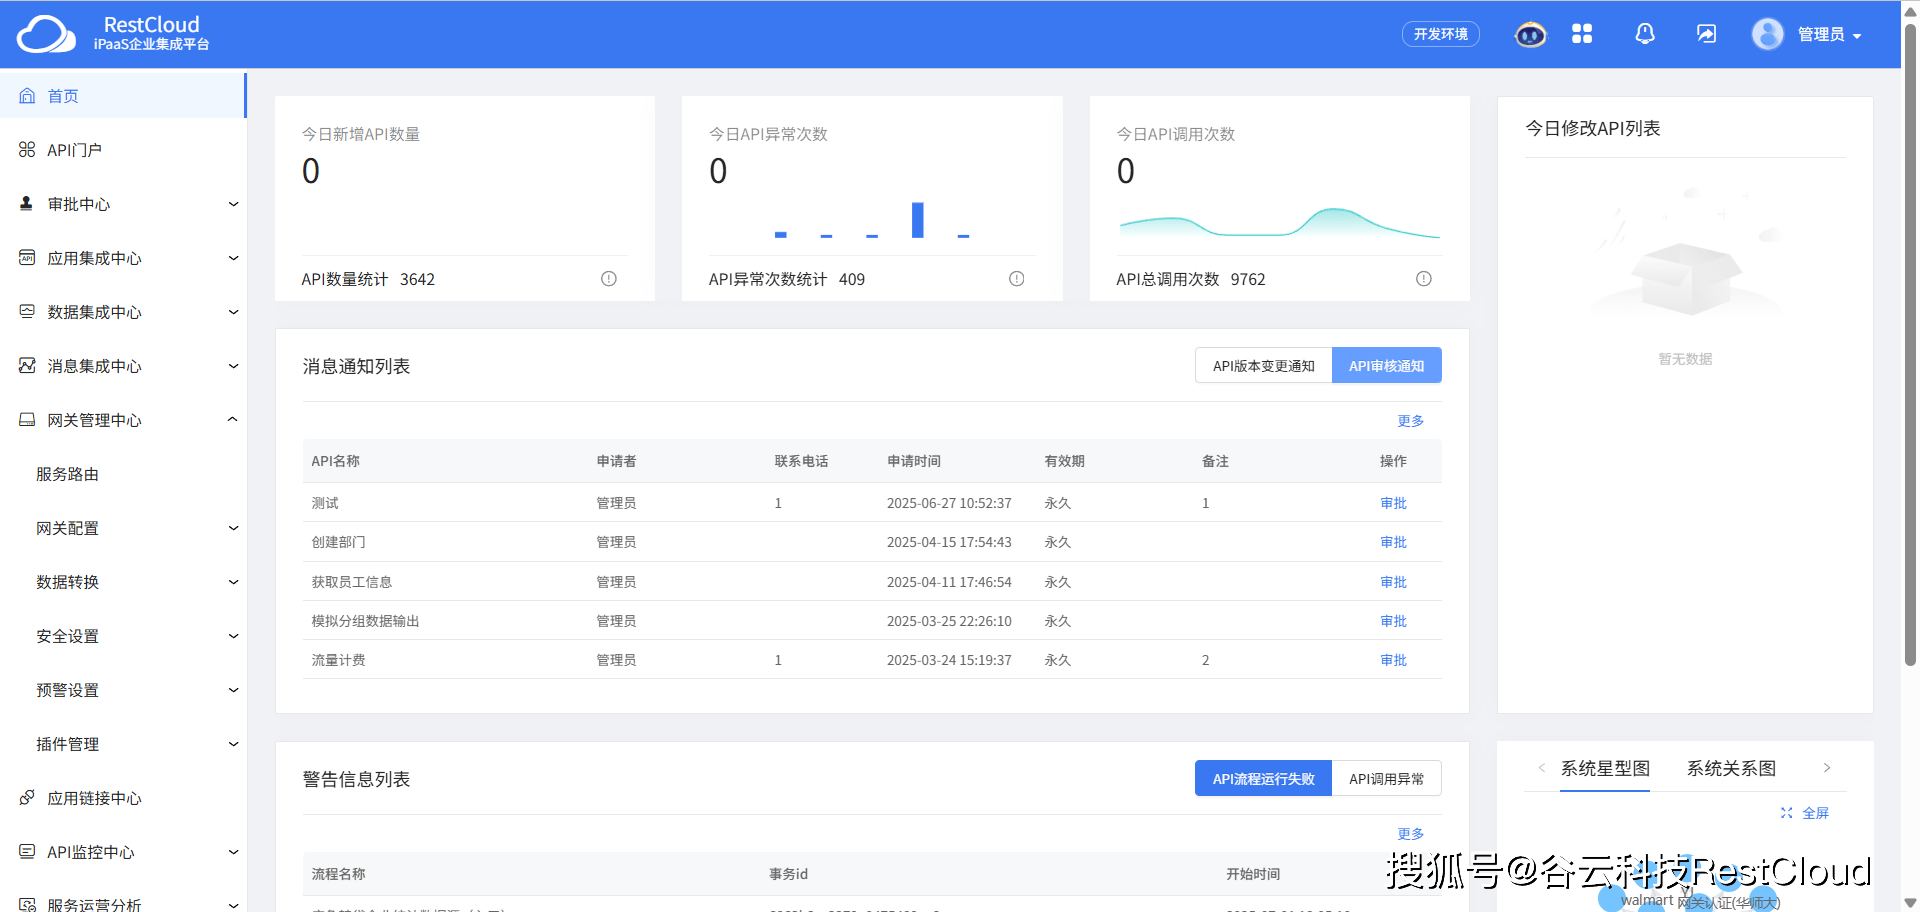
Task: Open 应用集成中心 from the sidebar
Action: click(x=92, y=257)
